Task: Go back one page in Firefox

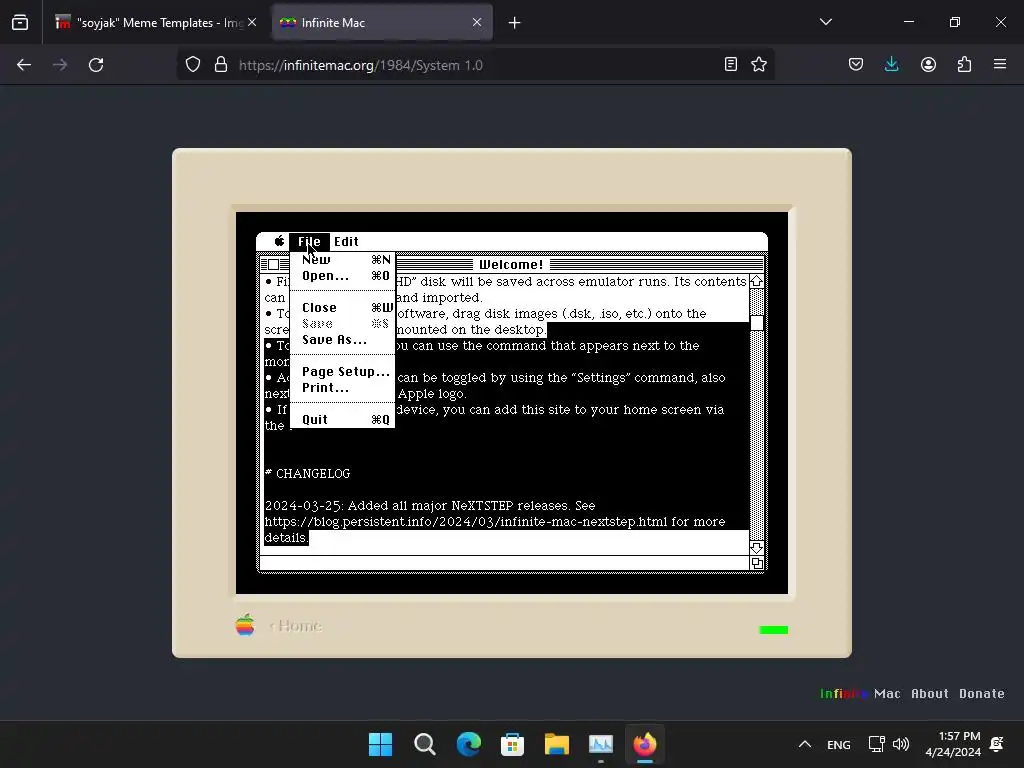Action: [24, 65]
